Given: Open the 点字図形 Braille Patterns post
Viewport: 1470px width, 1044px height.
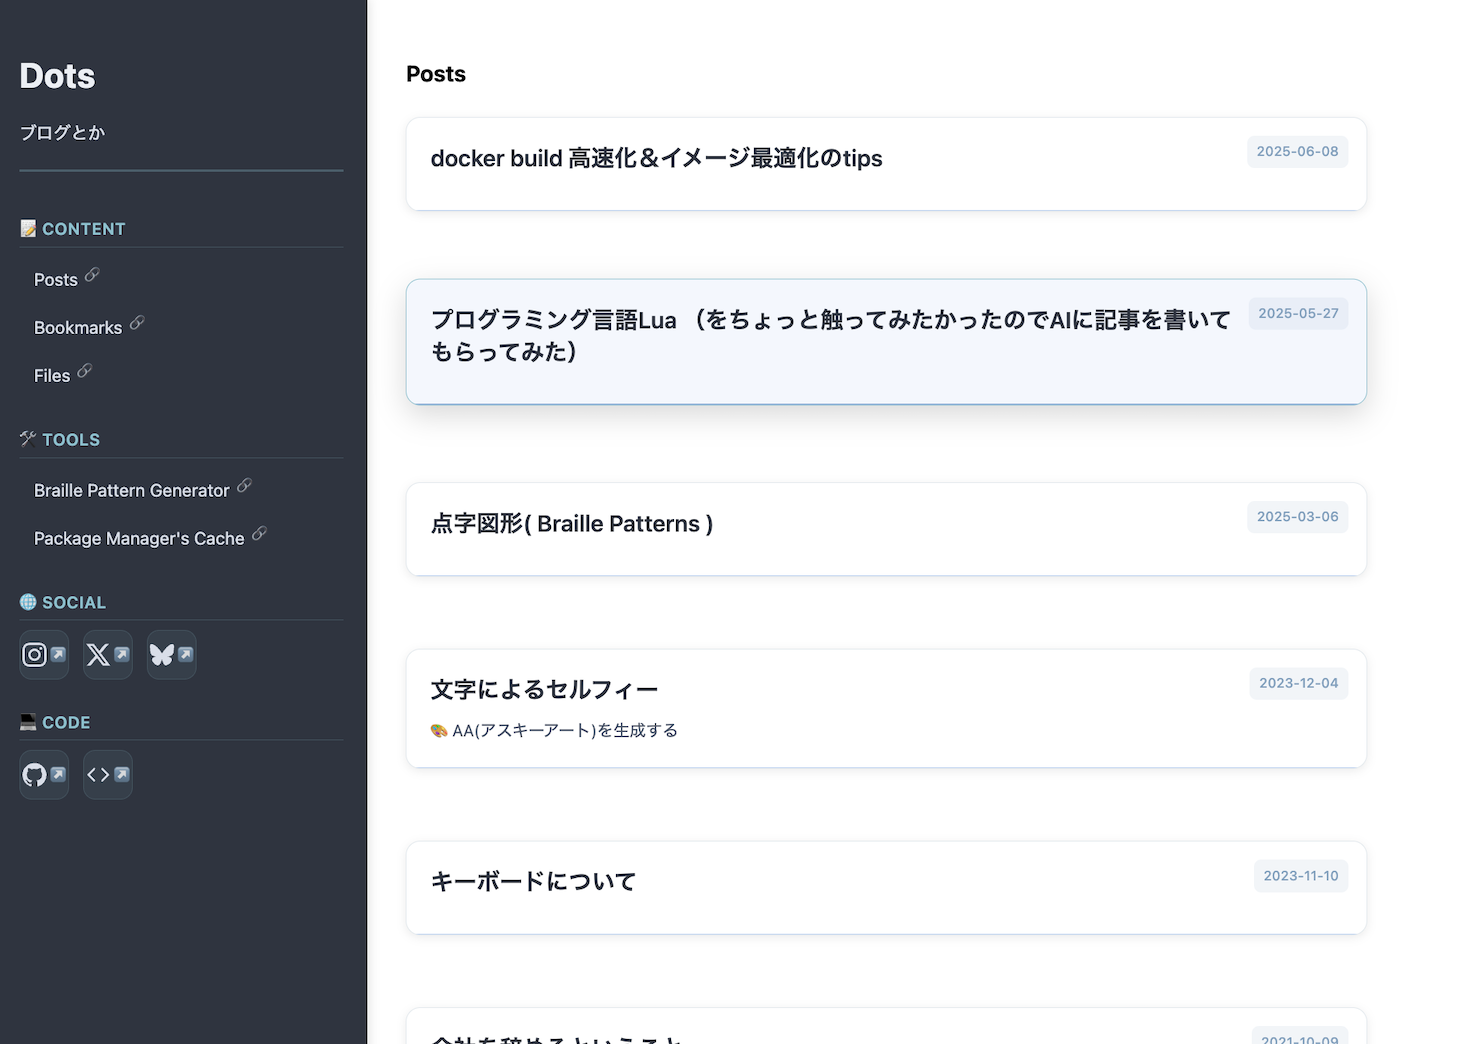Looking at the screenshot, I should 886,529.
